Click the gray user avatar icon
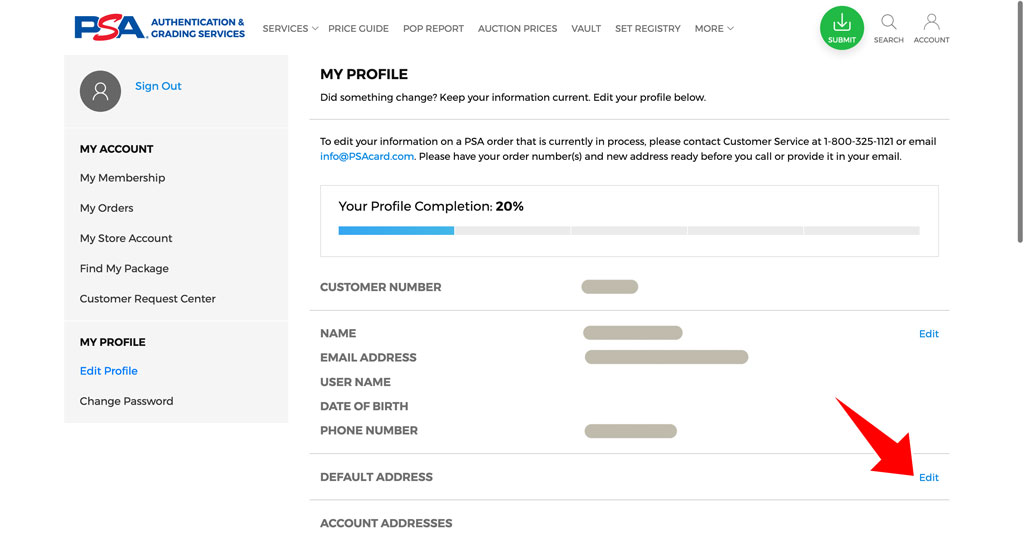The width and height of the screenshot is (1024, 542). tap(100, 91)
